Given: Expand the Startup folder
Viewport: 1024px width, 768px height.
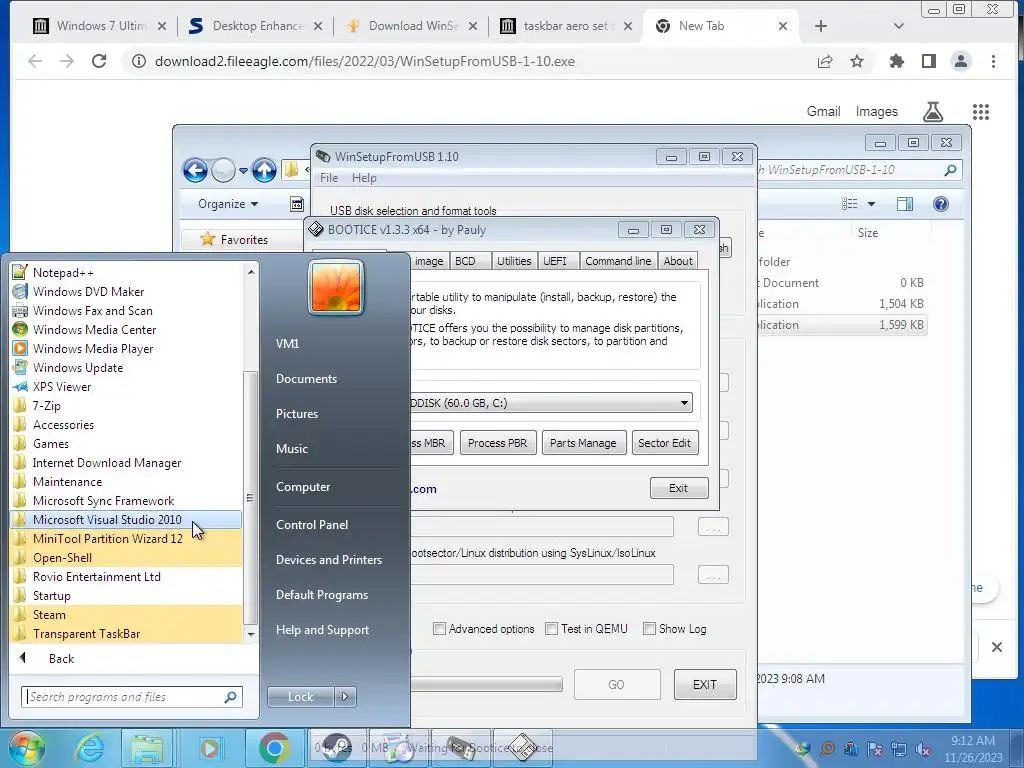Looking at the screenshot, I should (52, 596).
